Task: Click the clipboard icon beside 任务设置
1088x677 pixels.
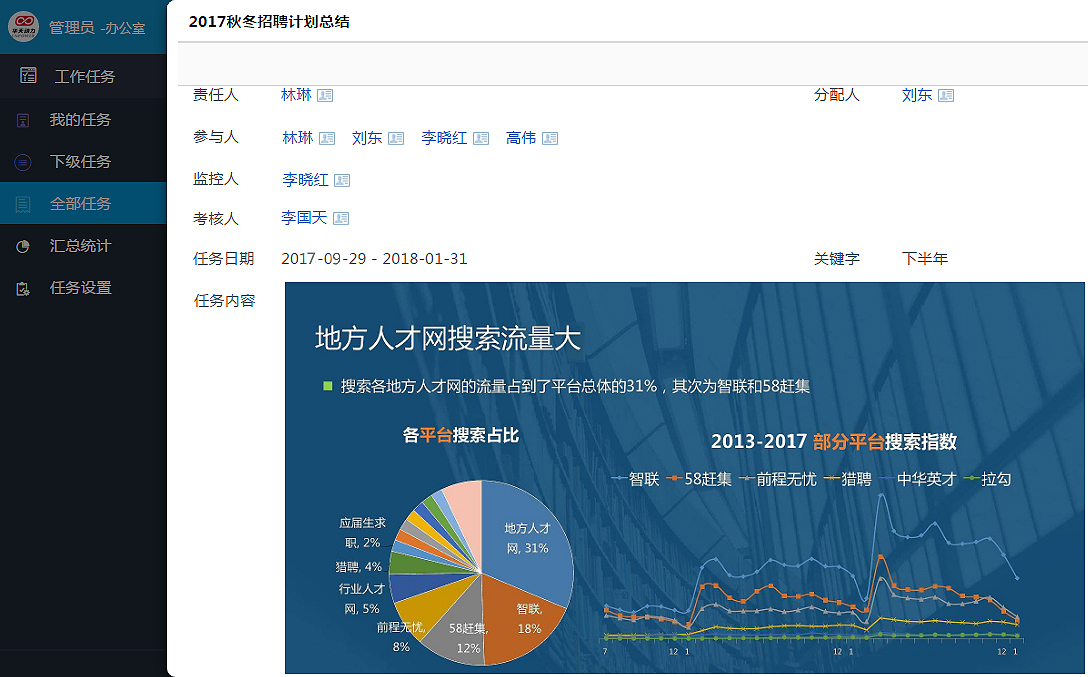Action: tap(23, 288)
